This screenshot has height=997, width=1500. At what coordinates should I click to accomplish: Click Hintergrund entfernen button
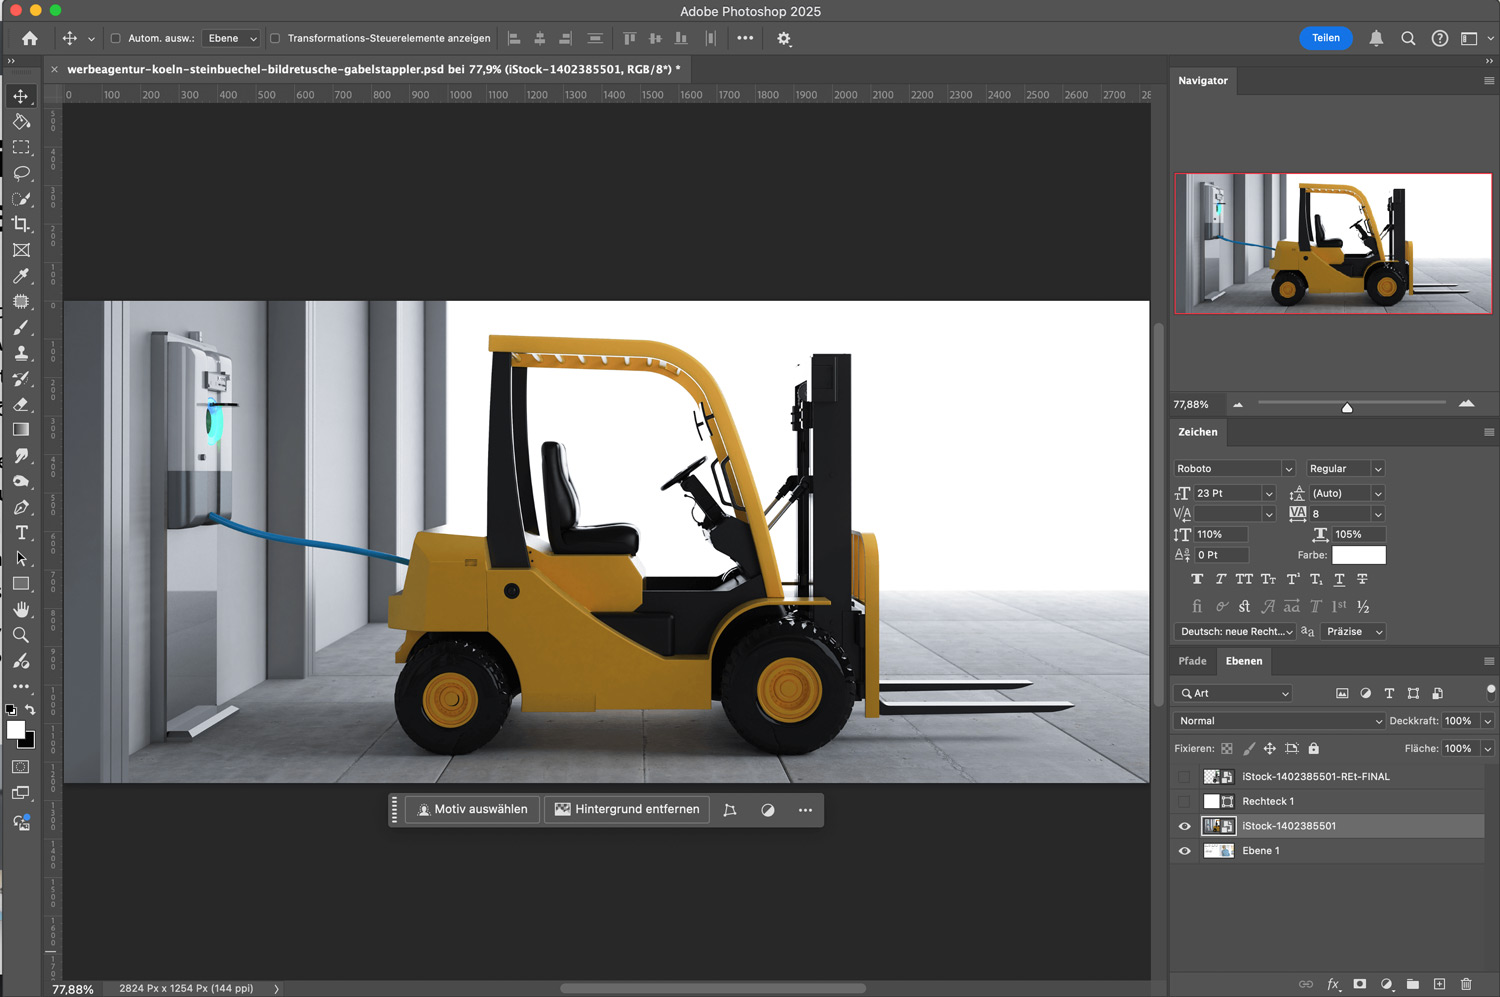627,809
